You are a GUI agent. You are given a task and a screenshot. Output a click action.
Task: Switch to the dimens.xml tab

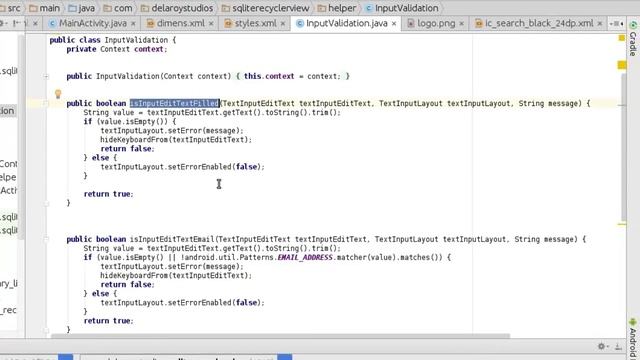point(181,24)
